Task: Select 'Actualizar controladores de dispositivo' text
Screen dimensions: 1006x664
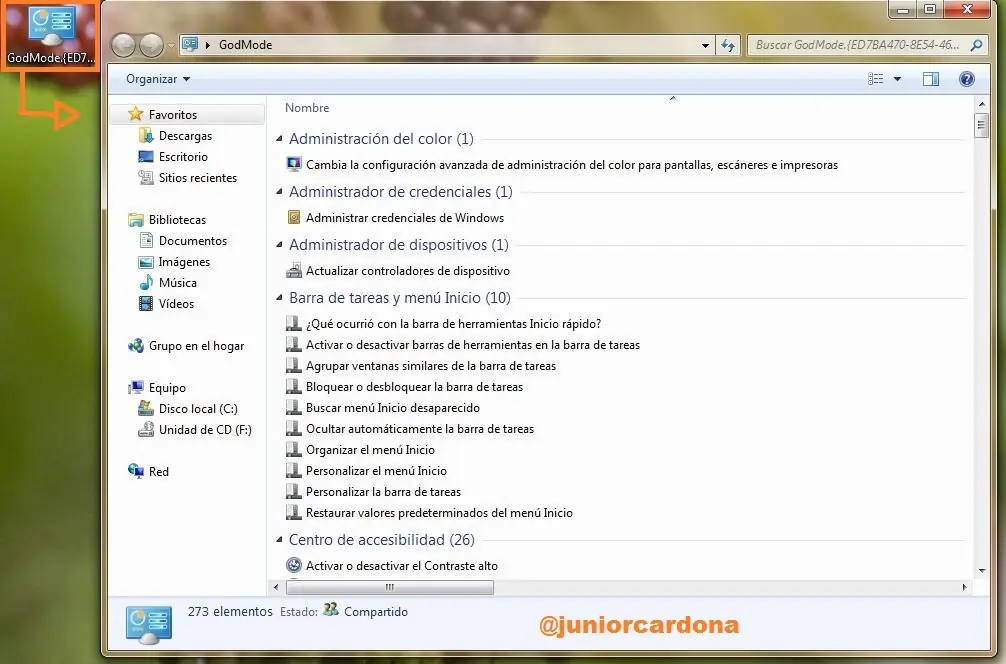Action: [408, 271]
